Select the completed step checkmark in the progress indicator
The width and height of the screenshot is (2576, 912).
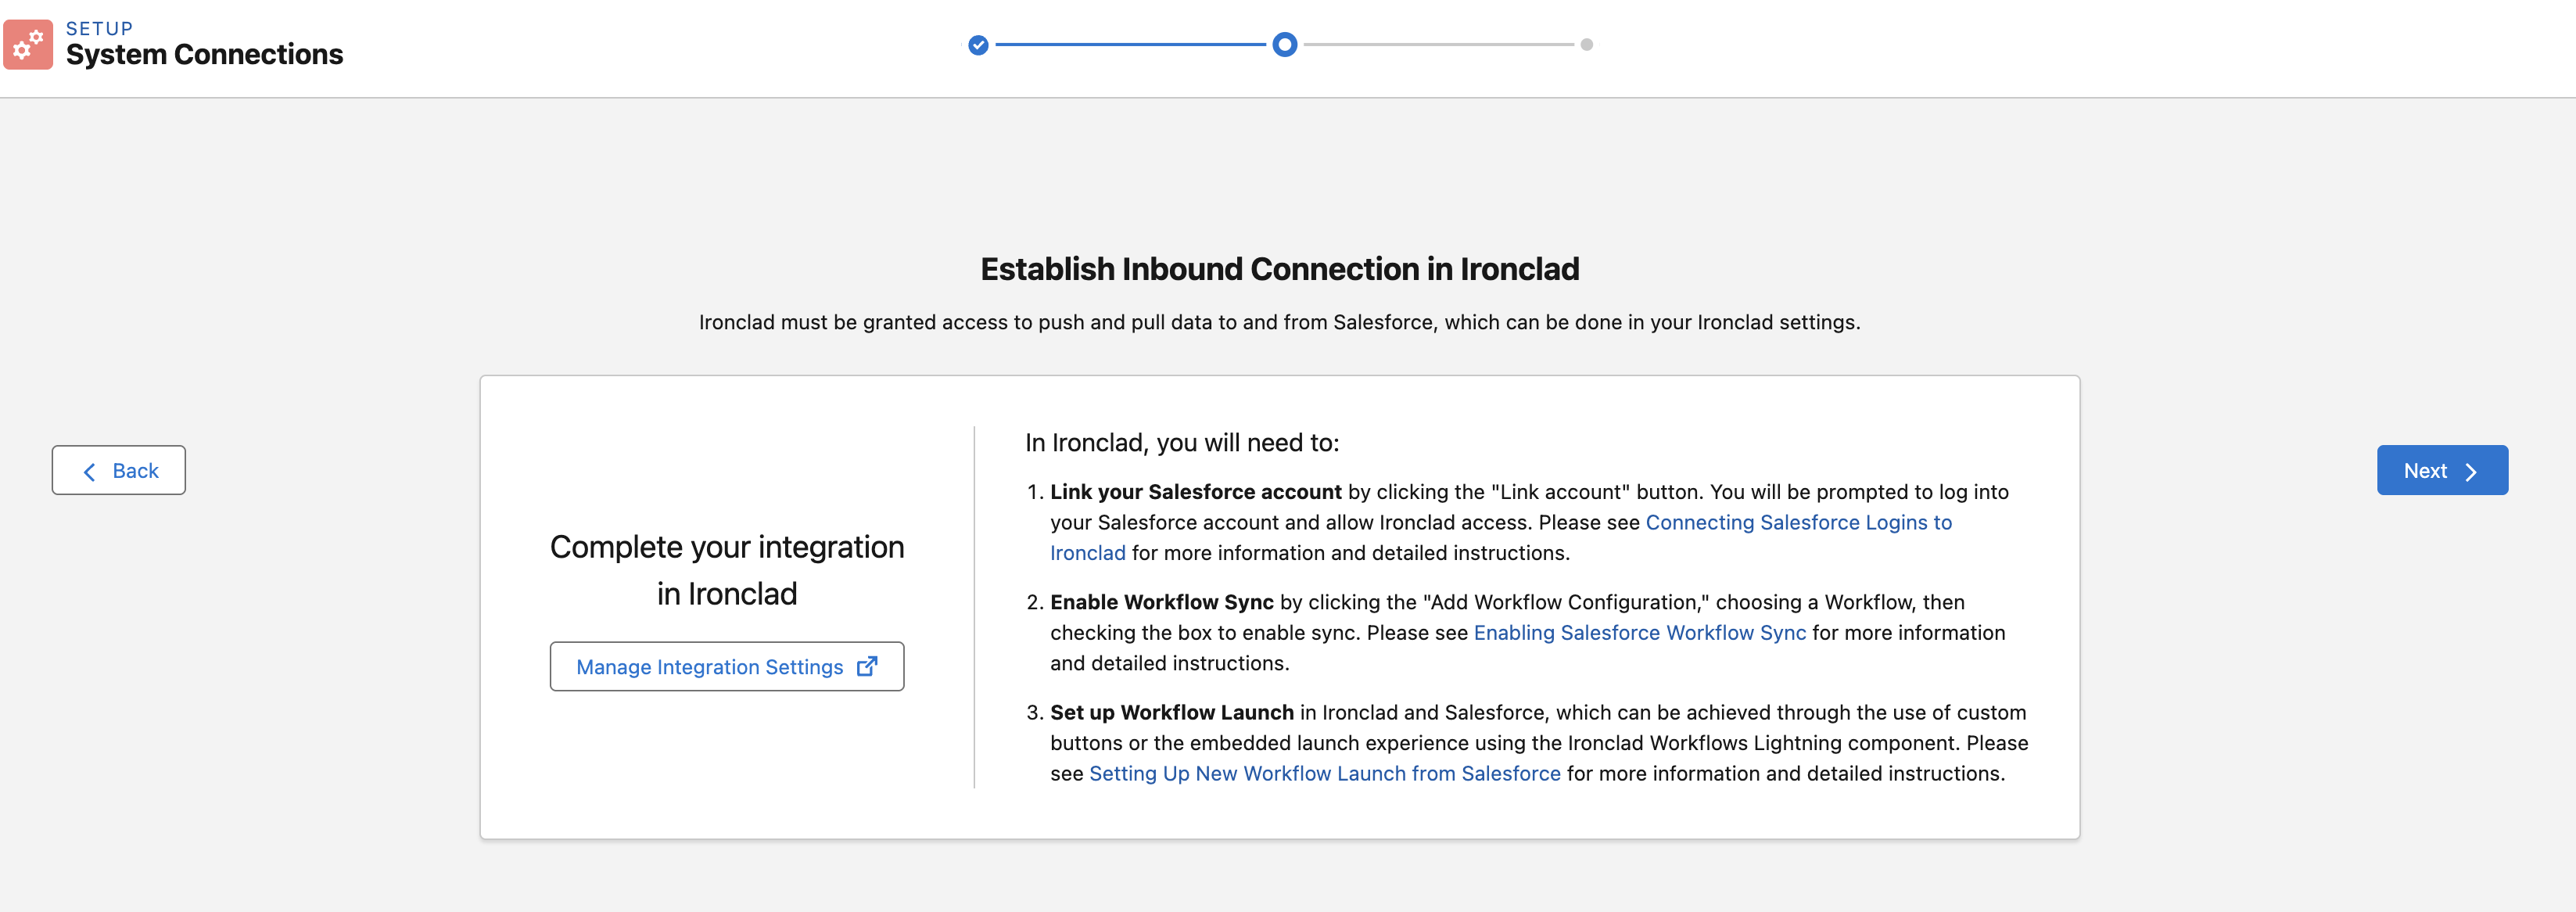click(x=977, y=44)
